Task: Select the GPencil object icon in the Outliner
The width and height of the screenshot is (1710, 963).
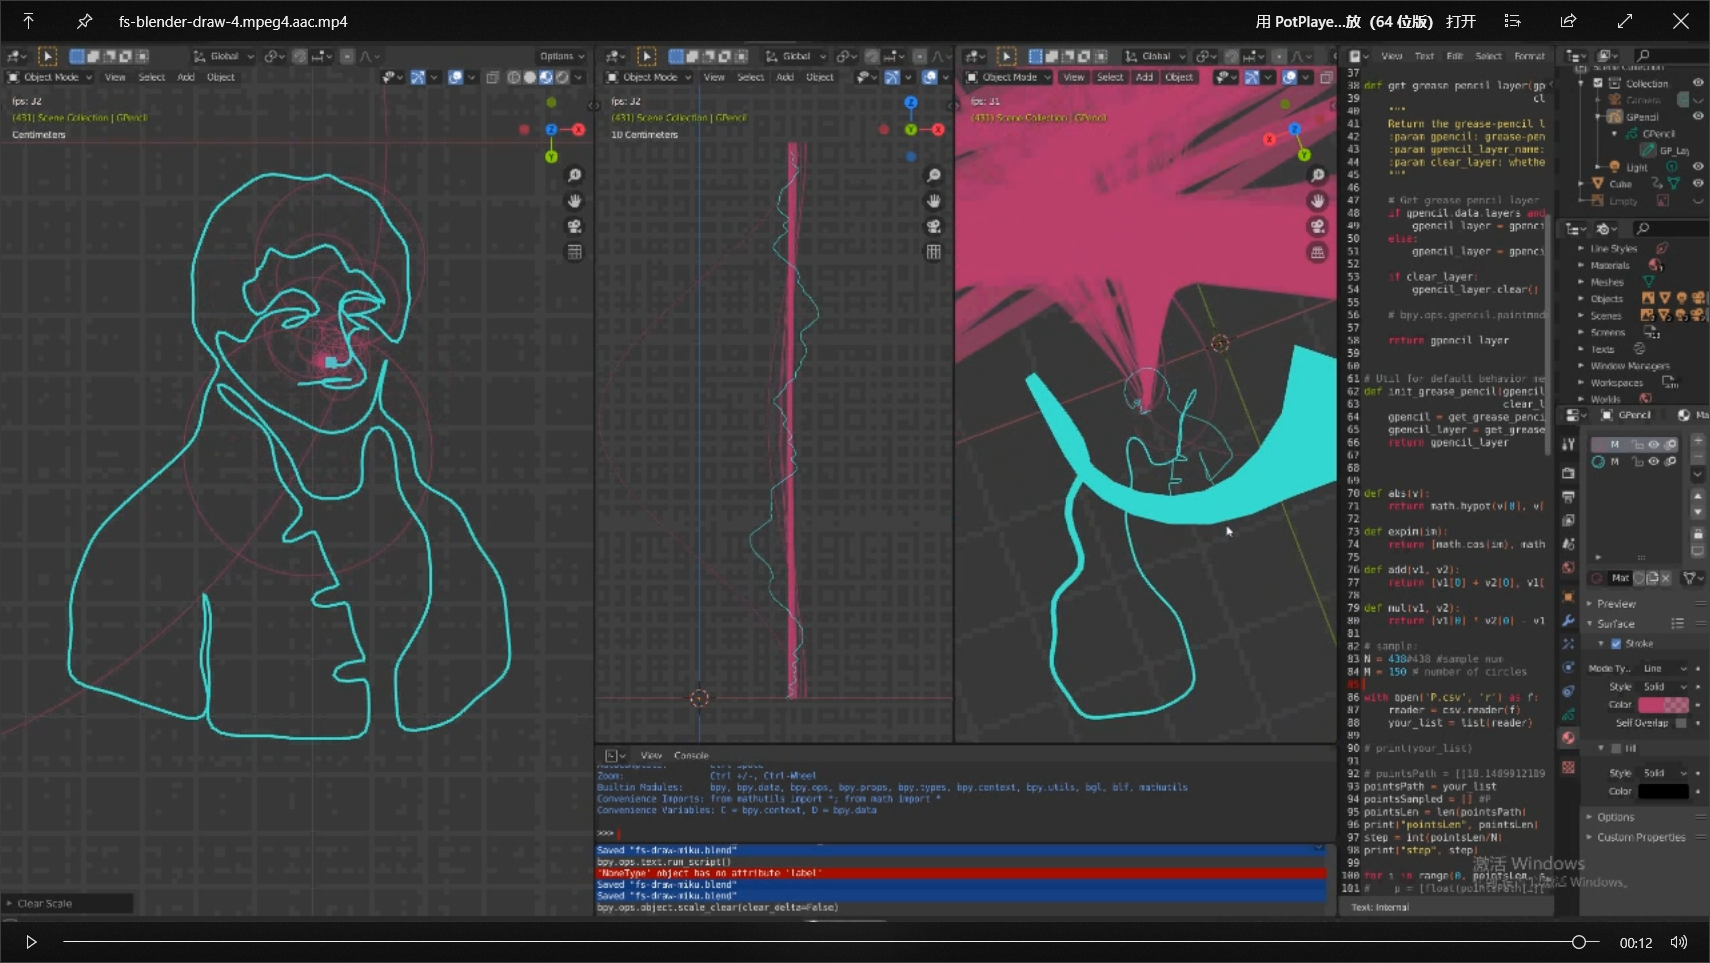Action: pyautogui.click(x=1616, y=116)
